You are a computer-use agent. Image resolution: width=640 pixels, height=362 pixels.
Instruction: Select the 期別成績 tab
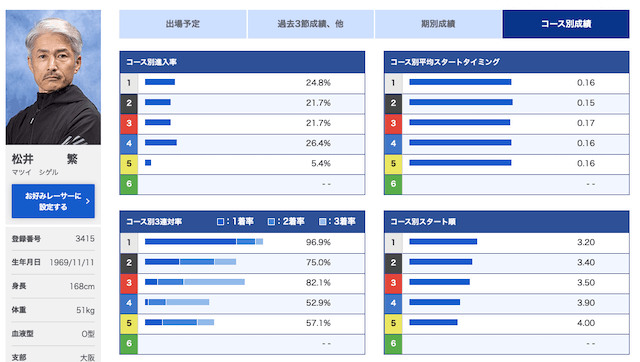tap(438, 24)
